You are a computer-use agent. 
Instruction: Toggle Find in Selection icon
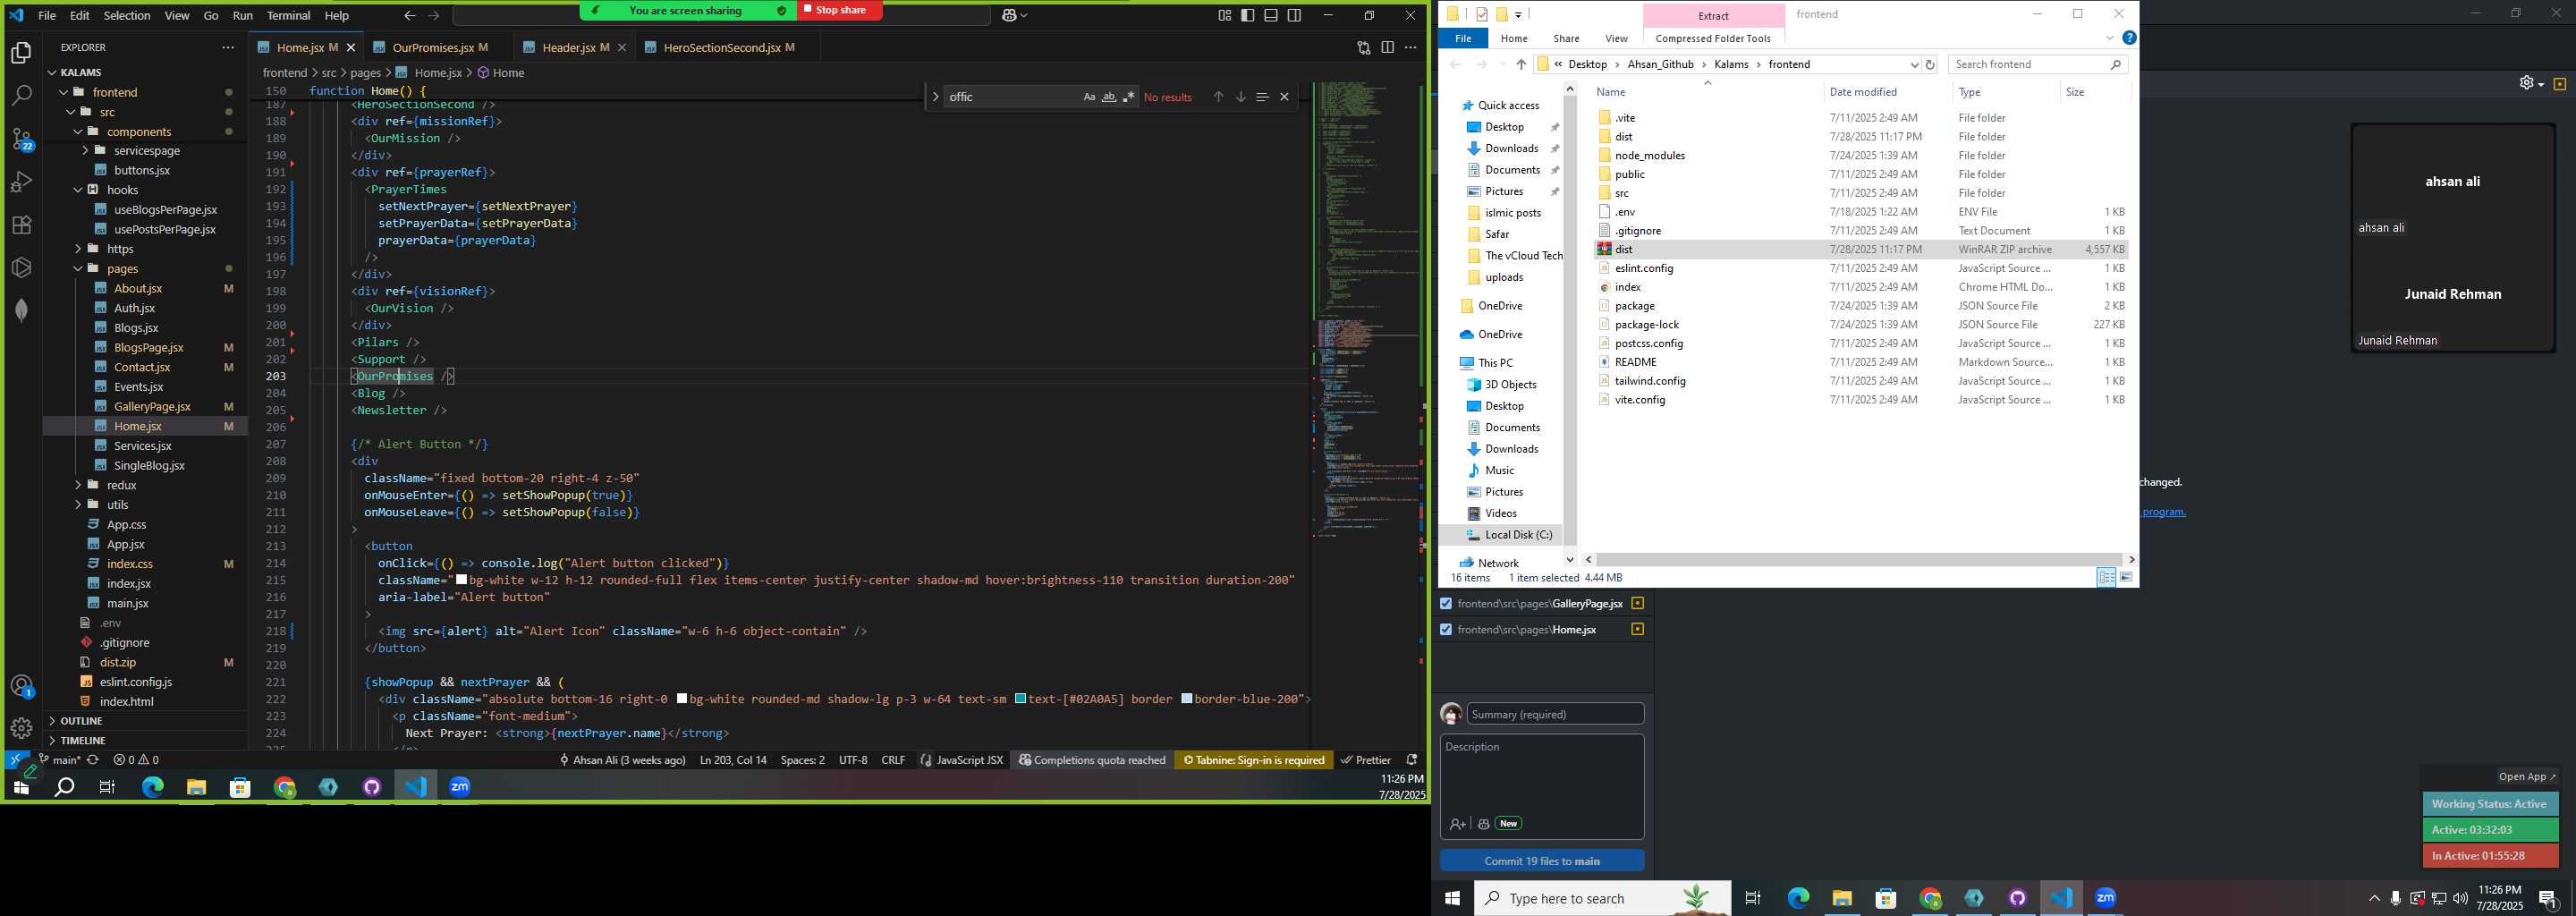[1262, 97]
